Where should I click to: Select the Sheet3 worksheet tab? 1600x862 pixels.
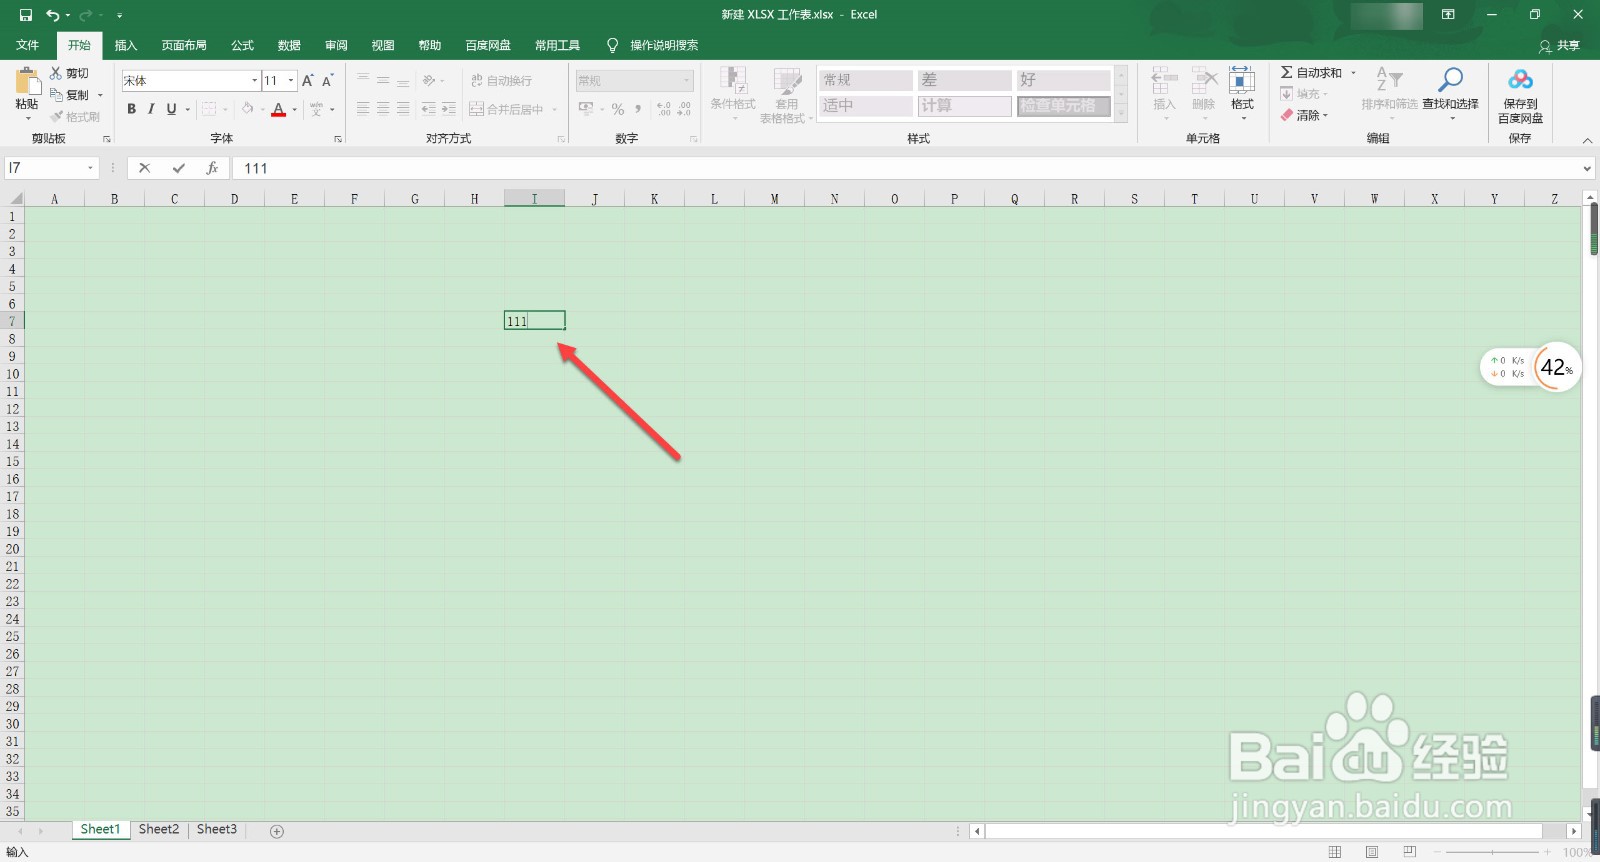pyautogui.click(x=217, y=829)
